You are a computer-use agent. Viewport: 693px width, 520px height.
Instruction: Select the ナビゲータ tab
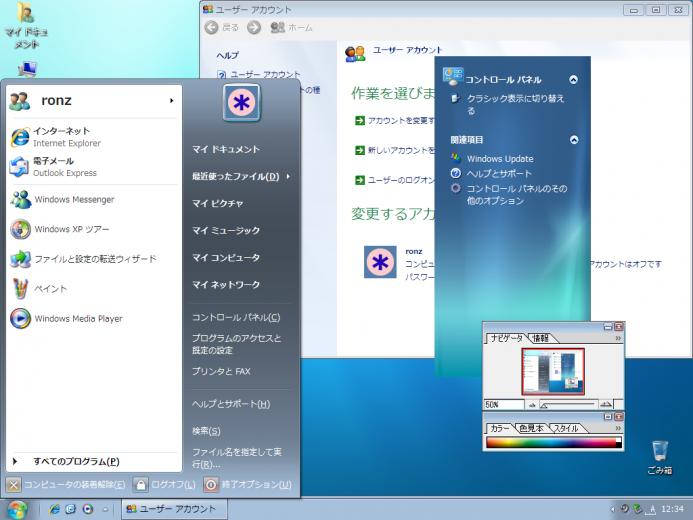[x=506, y=338]
